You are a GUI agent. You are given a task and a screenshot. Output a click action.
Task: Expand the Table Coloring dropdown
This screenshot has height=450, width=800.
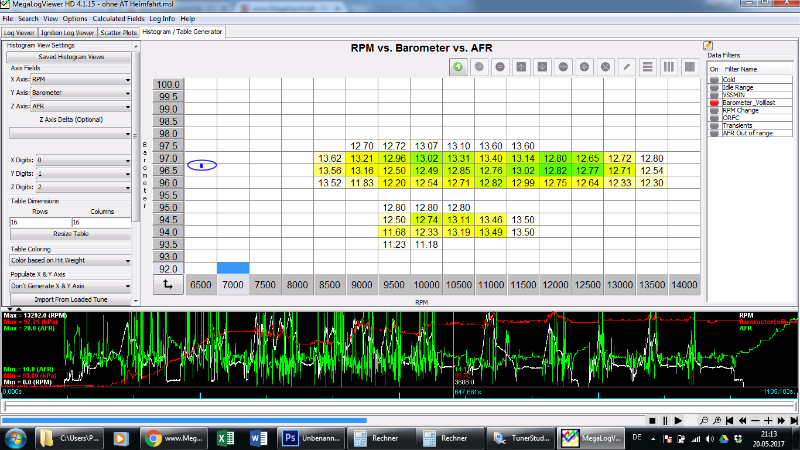point(70,260)
